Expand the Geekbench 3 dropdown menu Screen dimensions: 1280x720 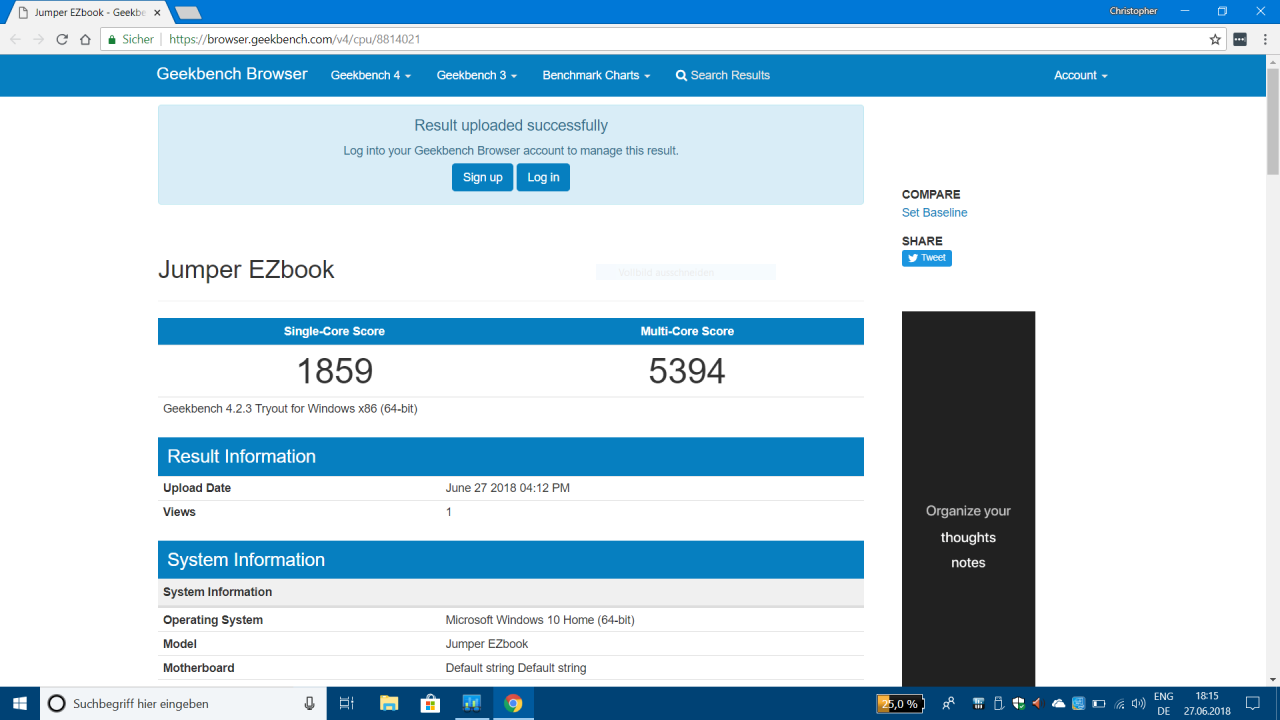point(477,75)
